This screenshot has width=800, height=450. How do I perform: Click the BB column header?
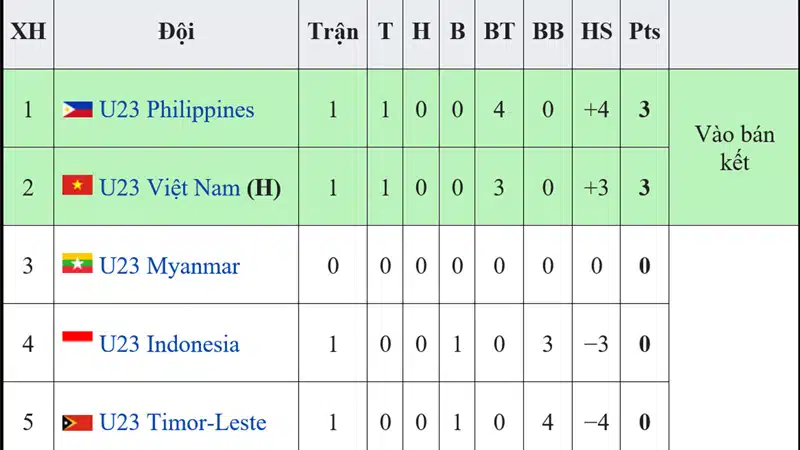tap(548, 32)
